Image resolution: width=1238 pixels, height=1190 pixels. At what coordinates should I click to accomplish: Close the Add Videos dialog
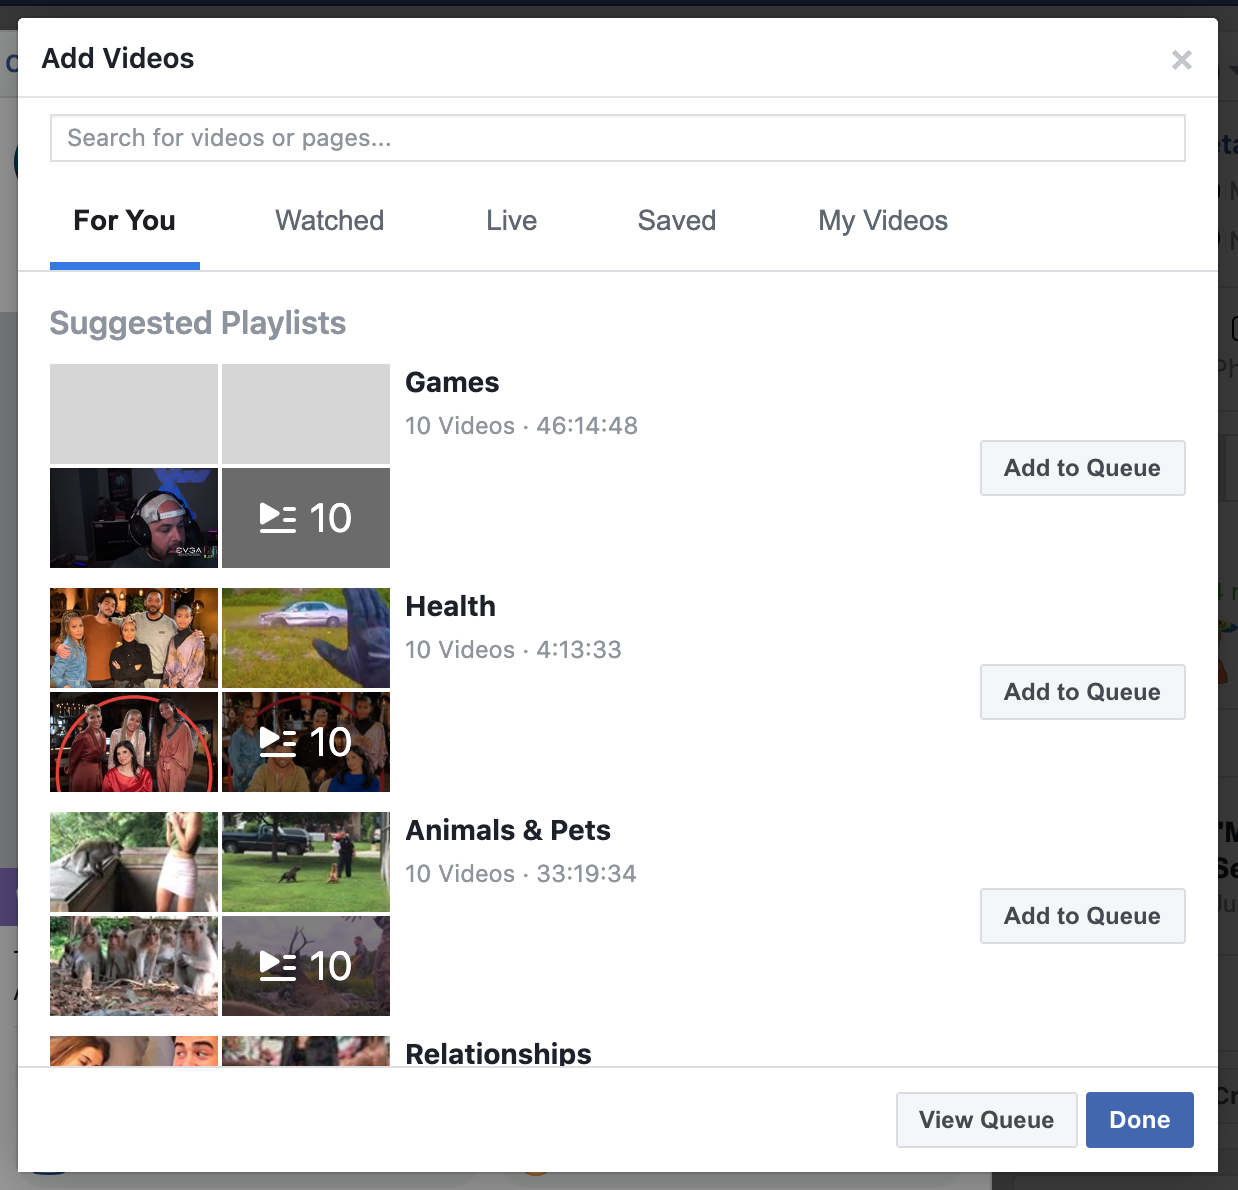[1182, 60]
